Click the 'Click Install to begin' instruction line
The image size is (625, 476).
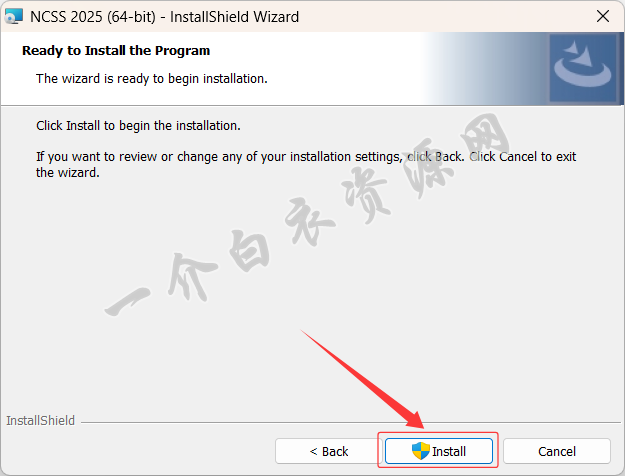pyautogui.click(x=138, y=126)
